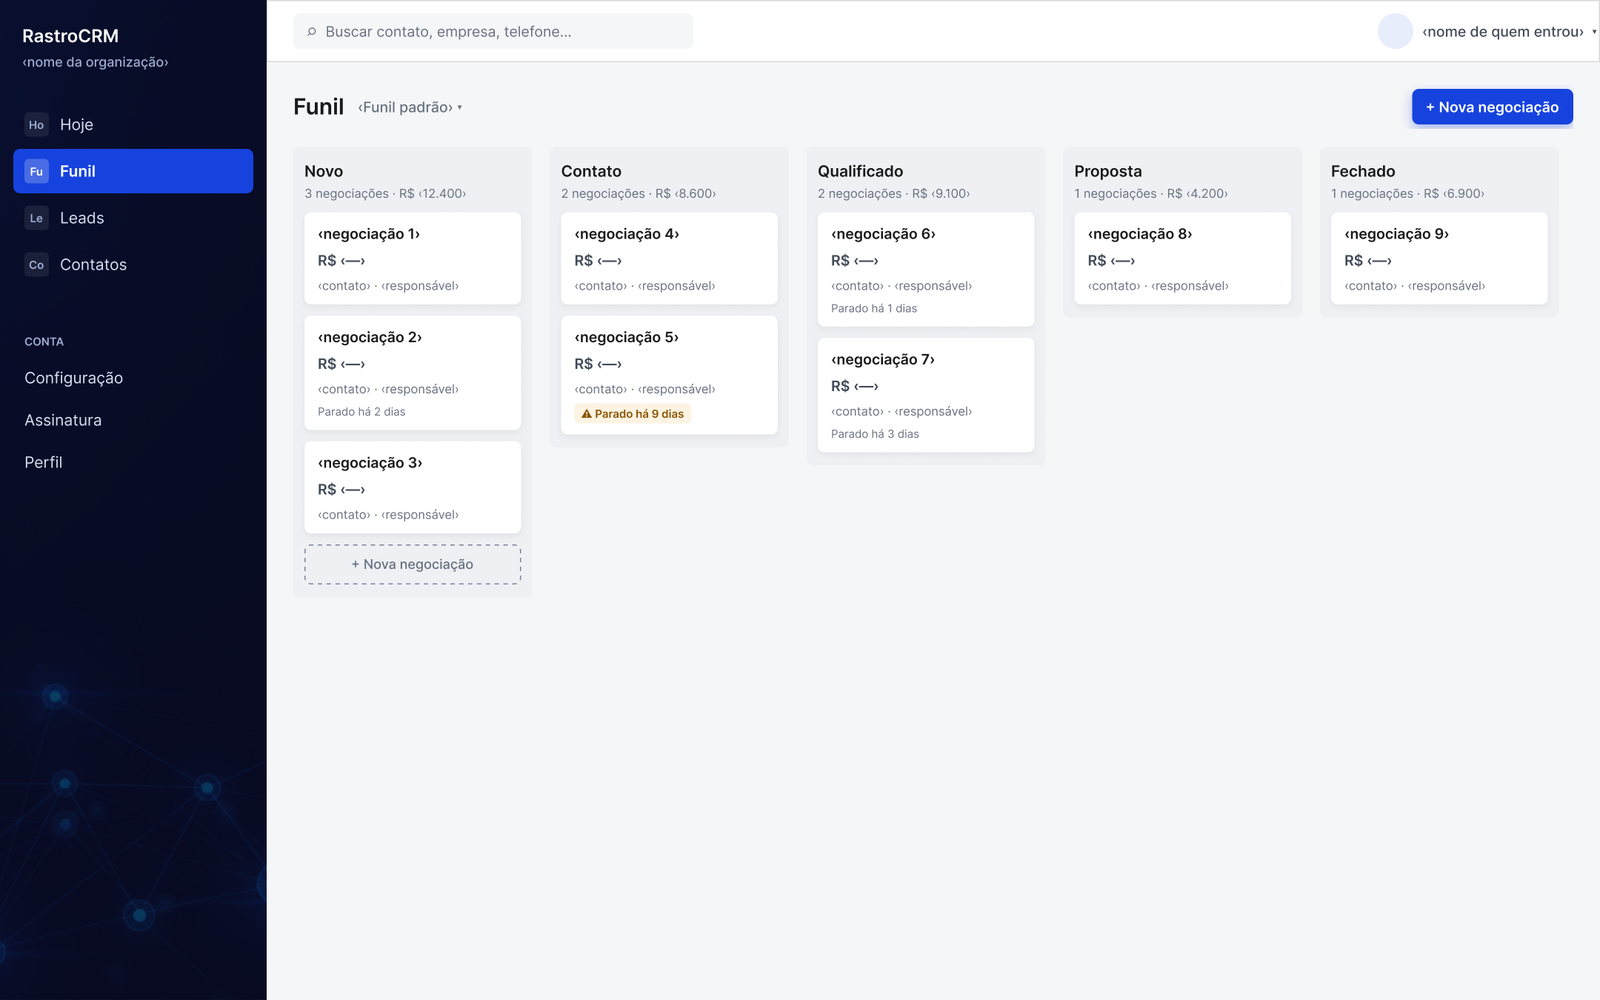Click the Hoje sidebar icon badge

tap(36, 125)
